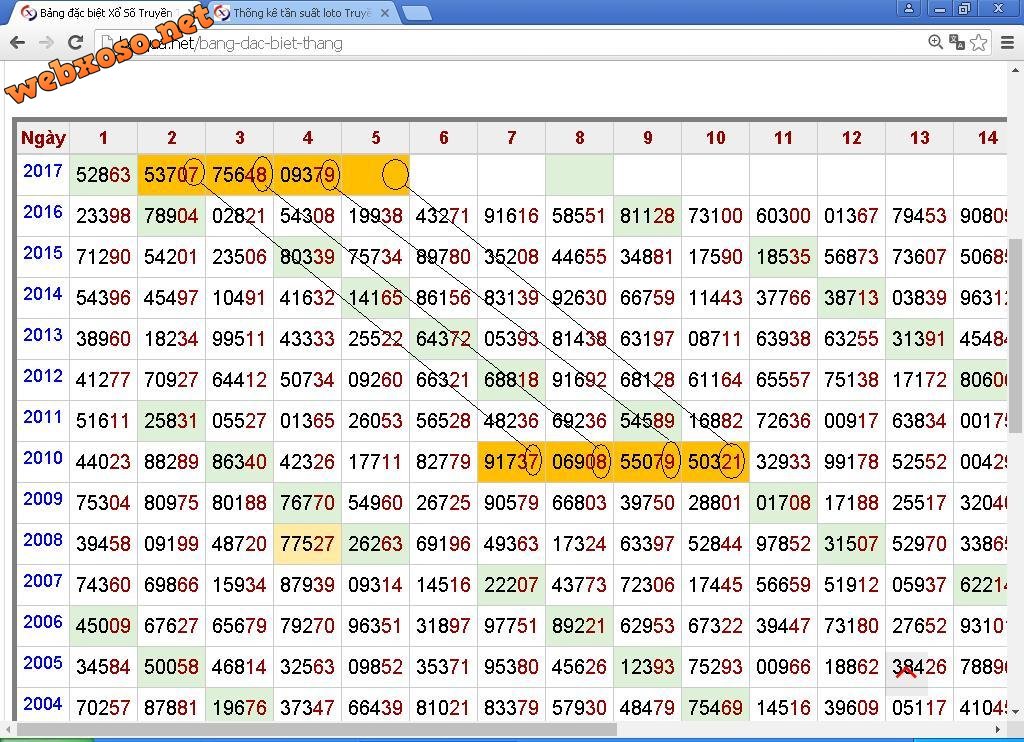Image resolution: width=1024 pixels, height=742 pixels.
Task: Select the 2017 row label
Action: click(x=43, y=171)
